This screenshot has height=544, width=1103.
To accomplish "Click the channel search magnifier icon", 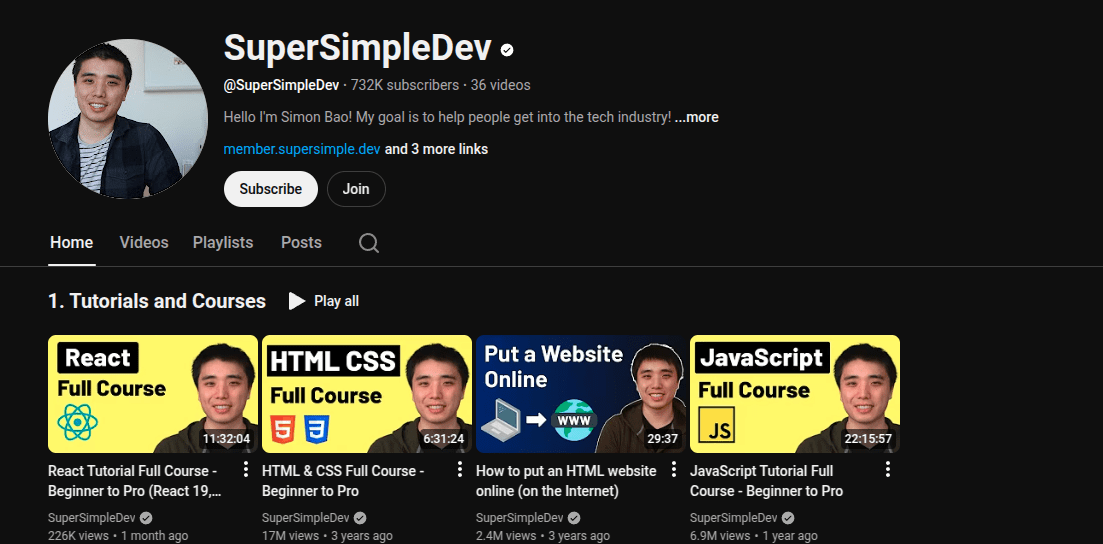I will (x=369, y=243).
